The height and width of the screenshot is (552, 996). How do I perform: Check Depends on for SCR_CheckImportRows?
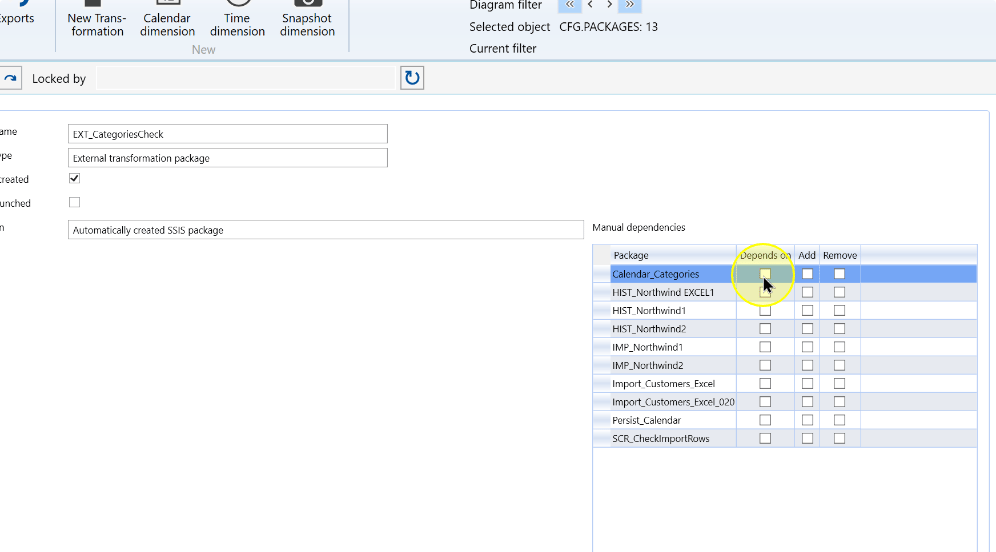coord(765,438)
